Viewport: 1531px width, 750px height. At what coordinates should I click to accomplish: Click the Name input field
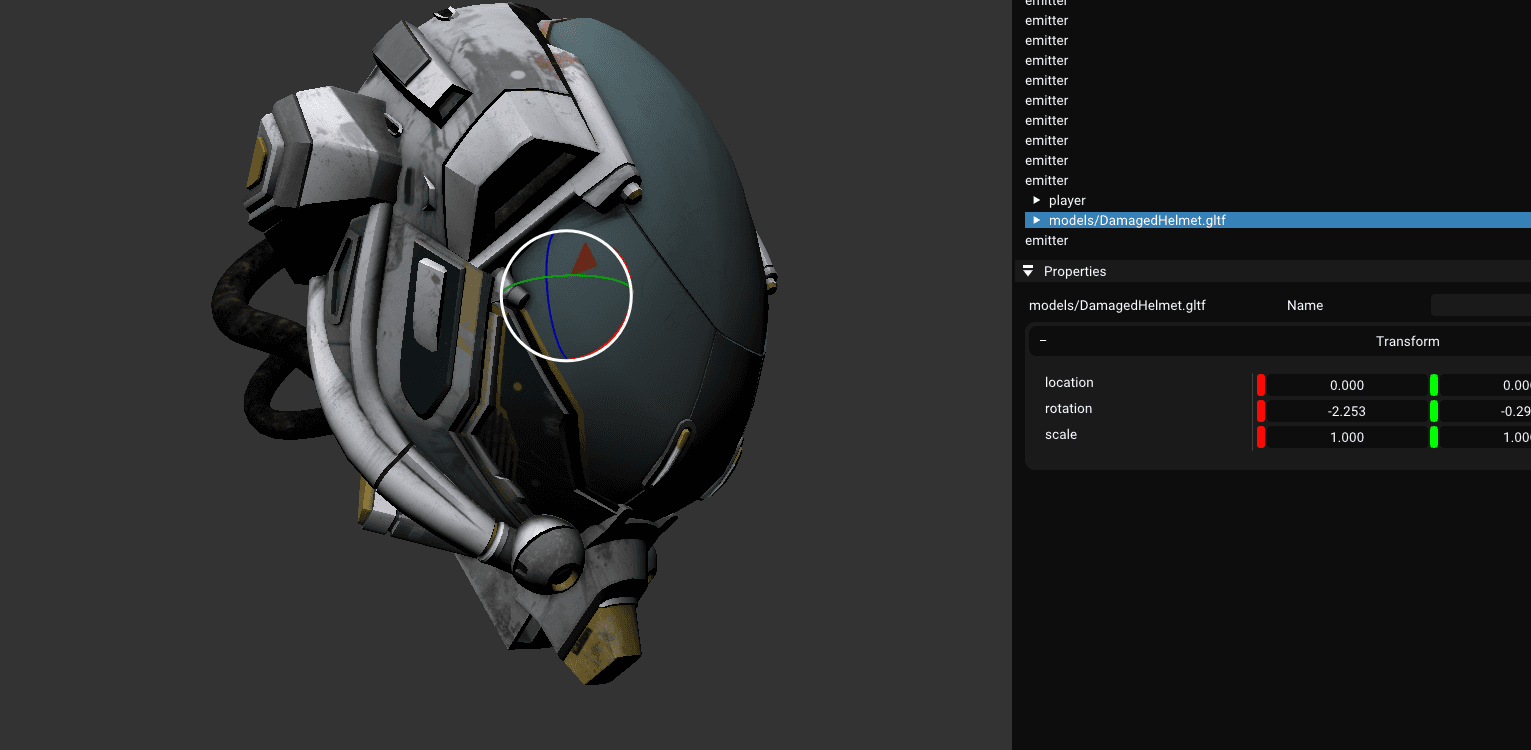point(1481,306)
